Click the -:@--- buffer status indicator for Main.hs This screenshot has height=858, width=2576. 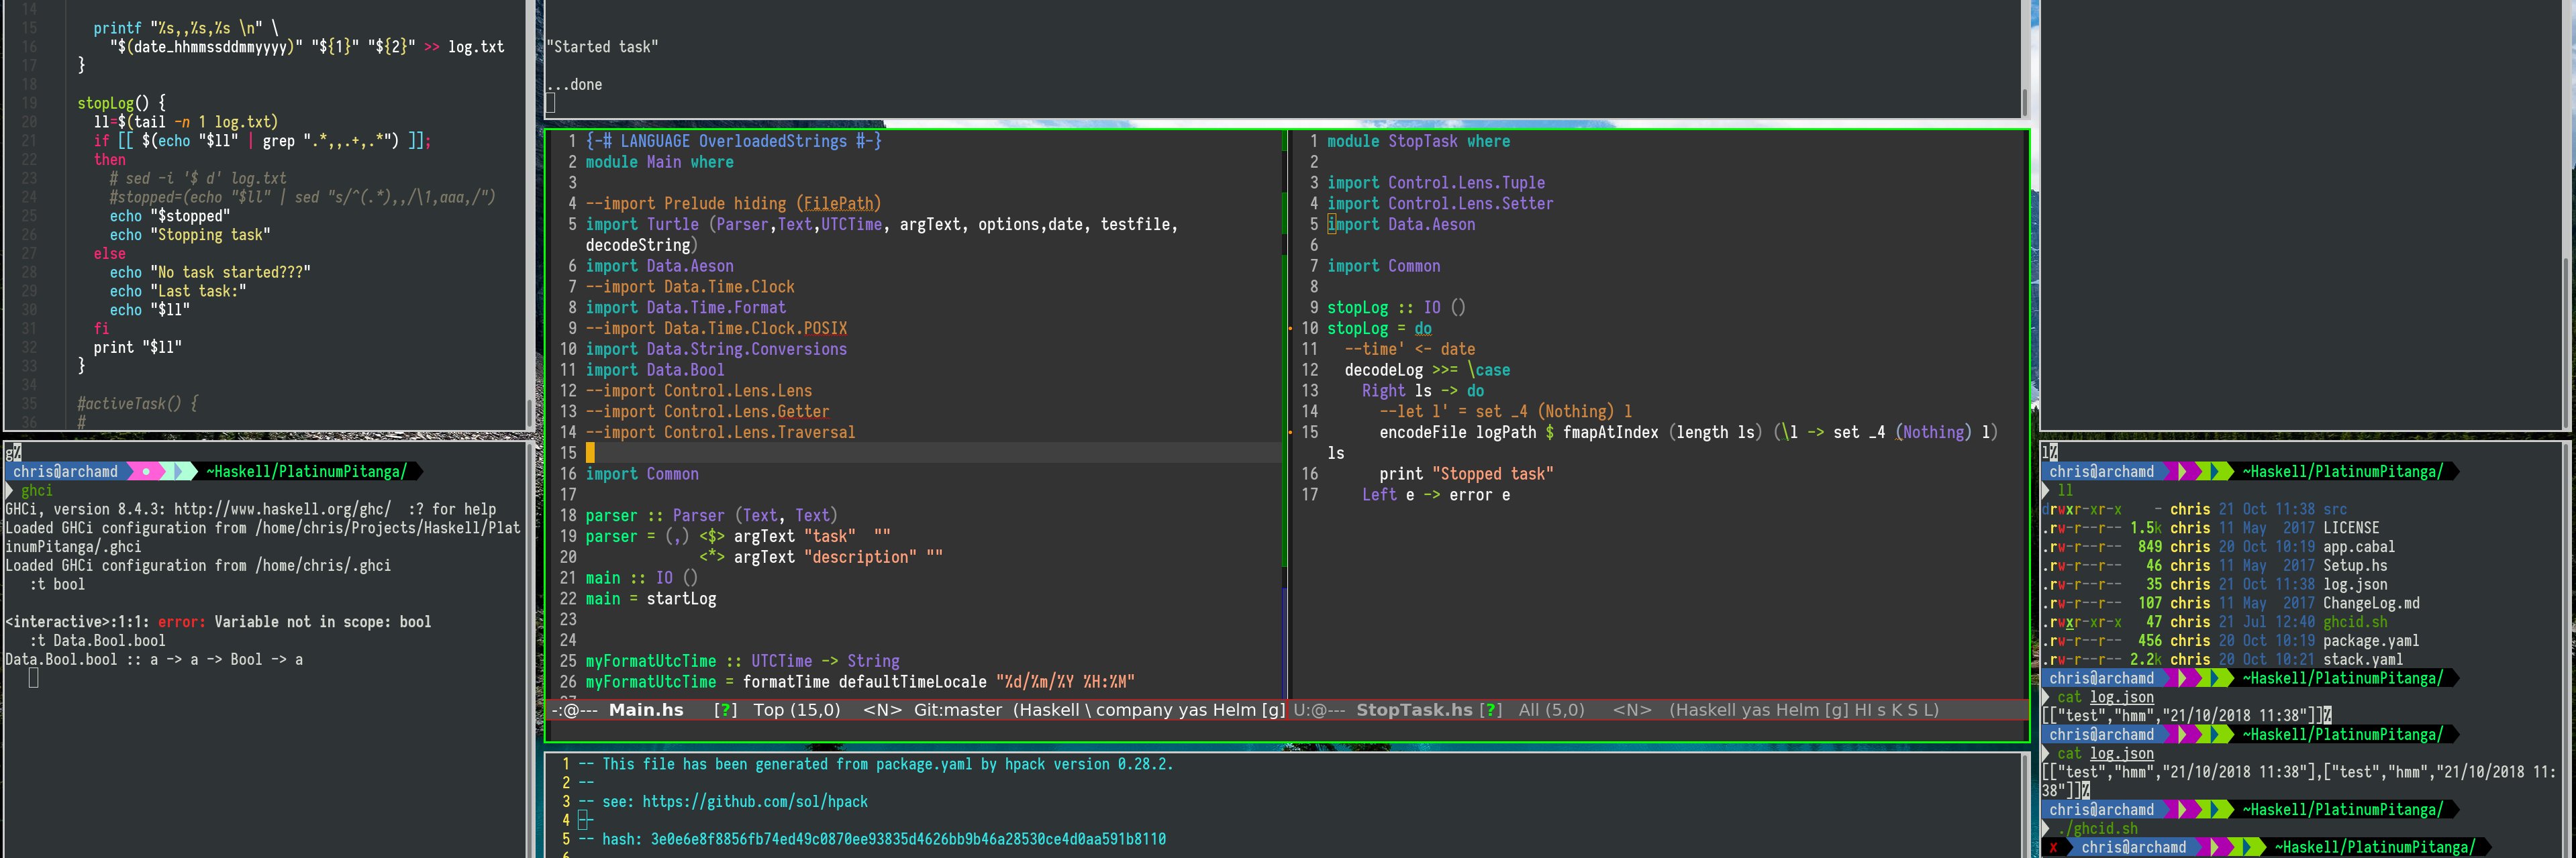(574, 710)
